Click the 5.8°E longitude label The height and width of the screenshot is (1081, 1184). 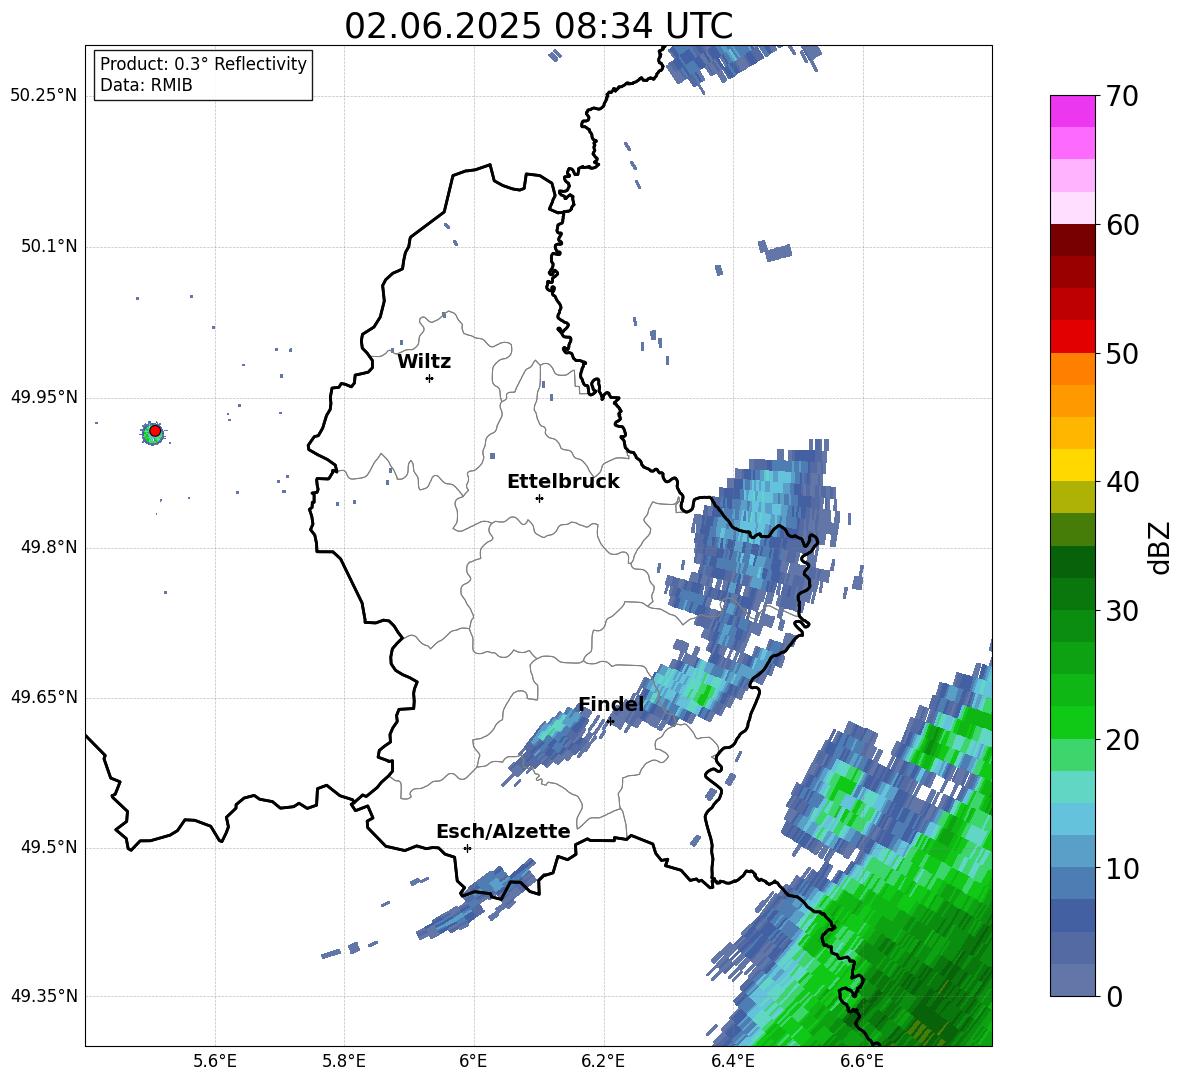[x=344, y=1061]
